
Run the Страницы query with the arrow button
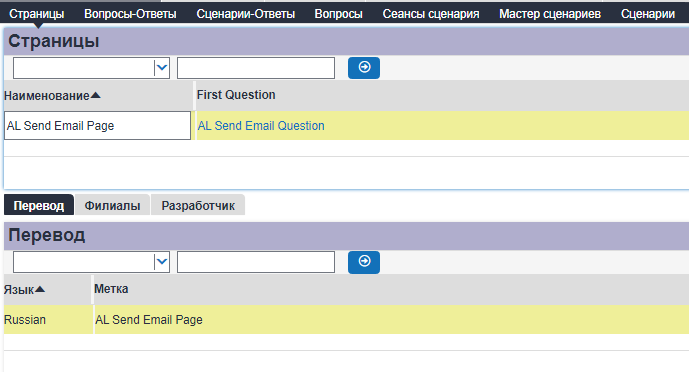364,68
